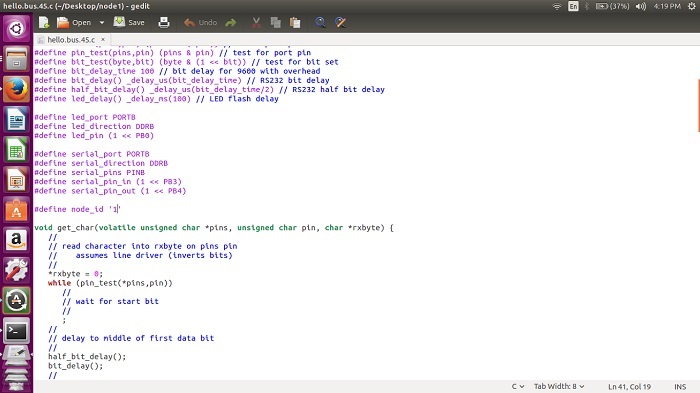Viewport: 700px width, 393px height.
Task: Click the 'void get_char' function line
Action: coord(214,228)
